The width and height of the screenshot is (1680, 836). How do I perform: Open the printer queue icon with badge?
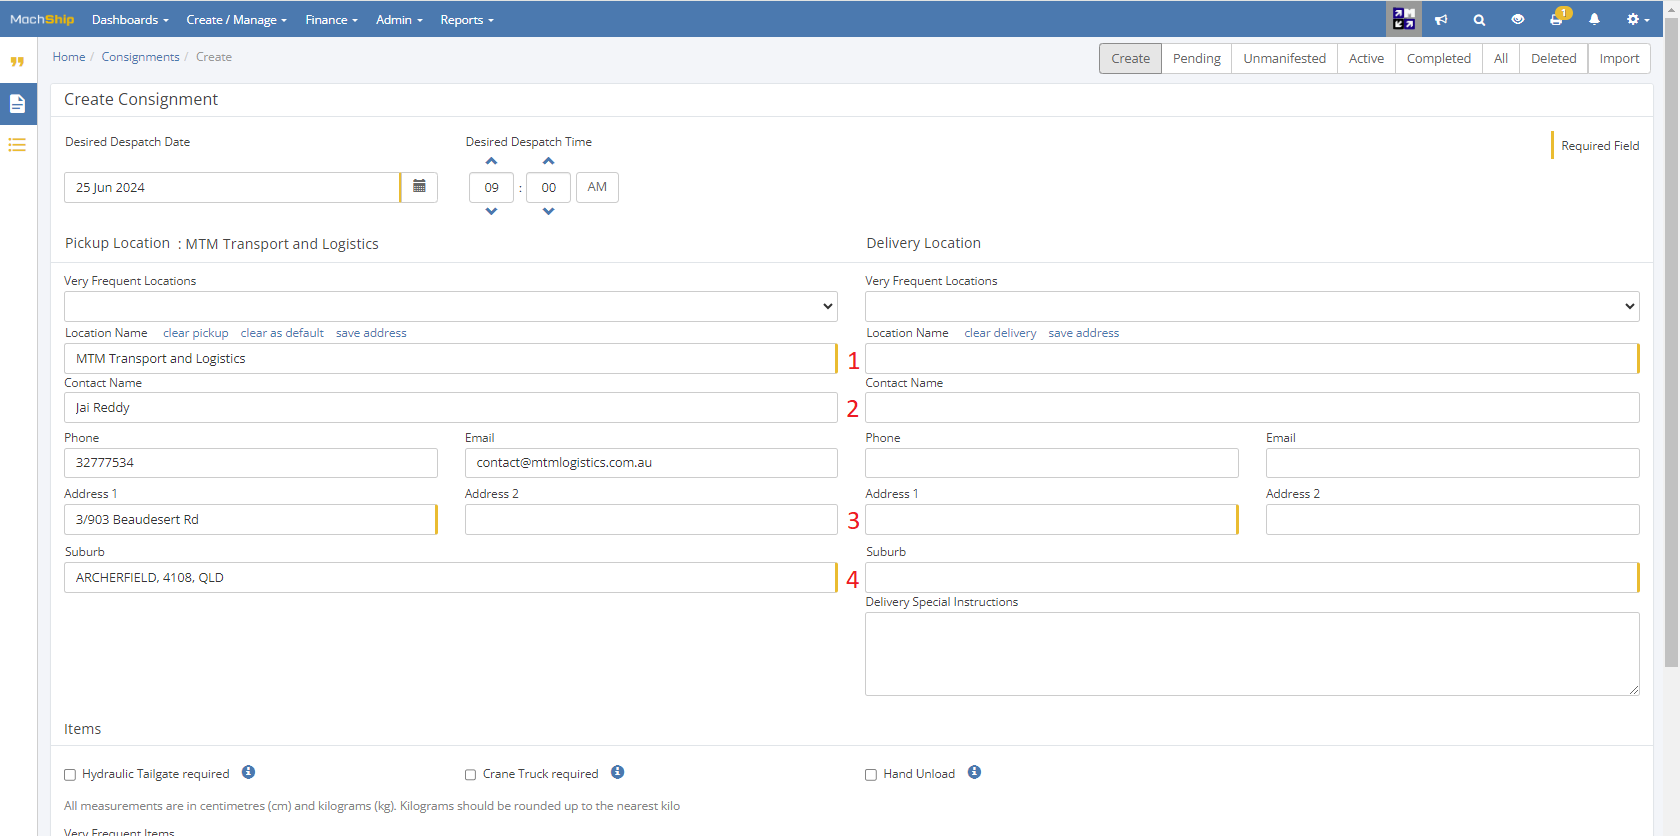(1557, 18)
